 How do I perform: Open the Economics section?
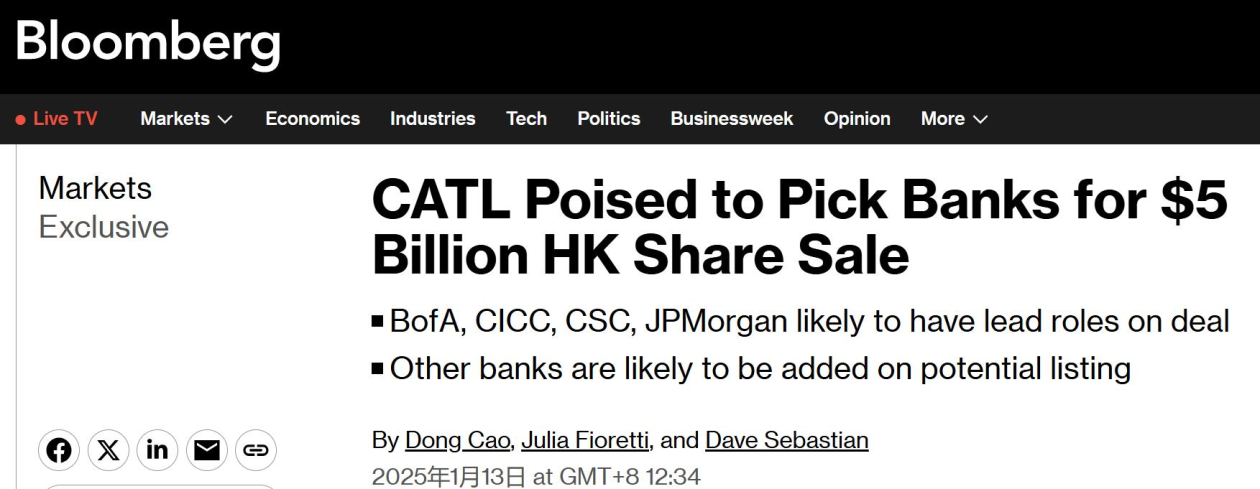click(312, 118)
